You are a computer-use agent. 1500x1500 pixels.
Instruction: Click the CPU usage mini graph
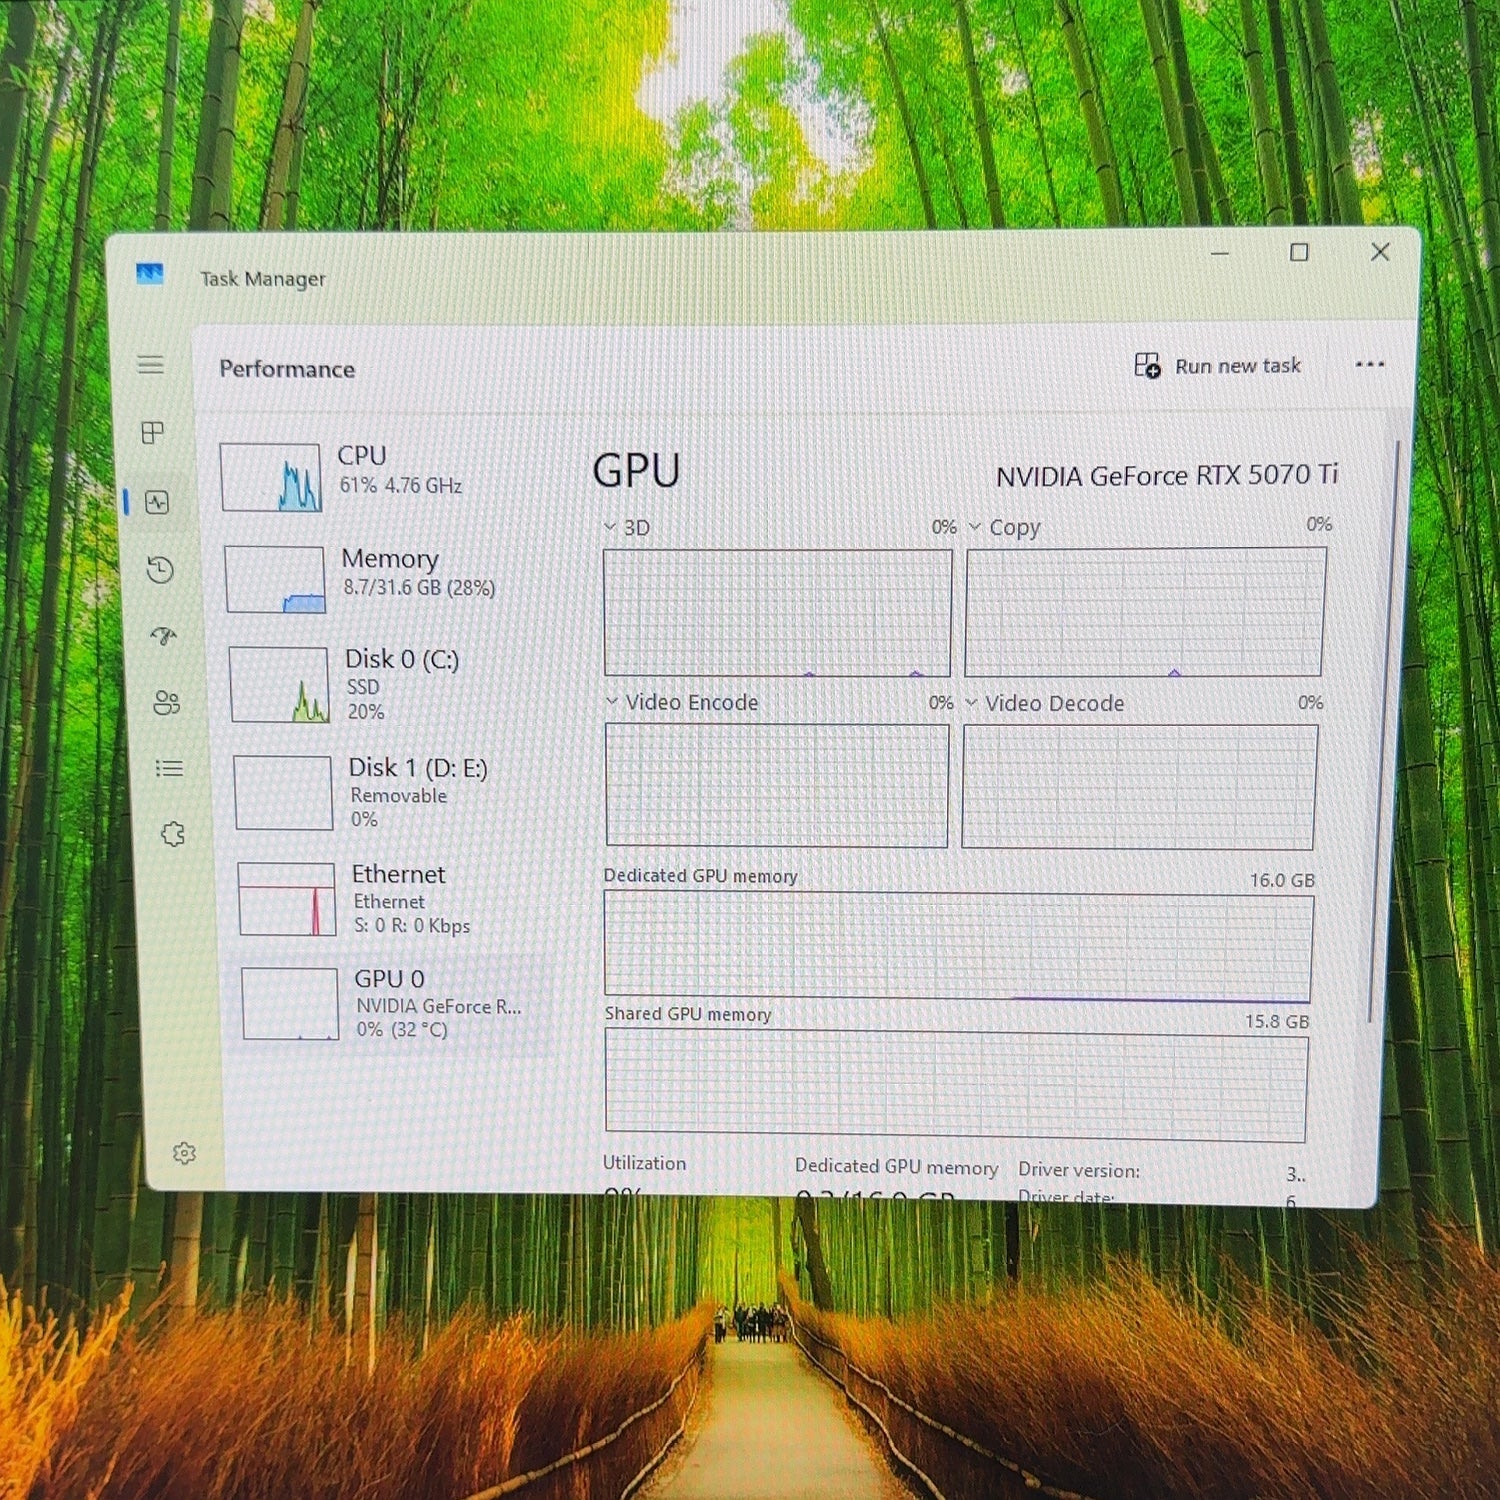coord(271,478)
